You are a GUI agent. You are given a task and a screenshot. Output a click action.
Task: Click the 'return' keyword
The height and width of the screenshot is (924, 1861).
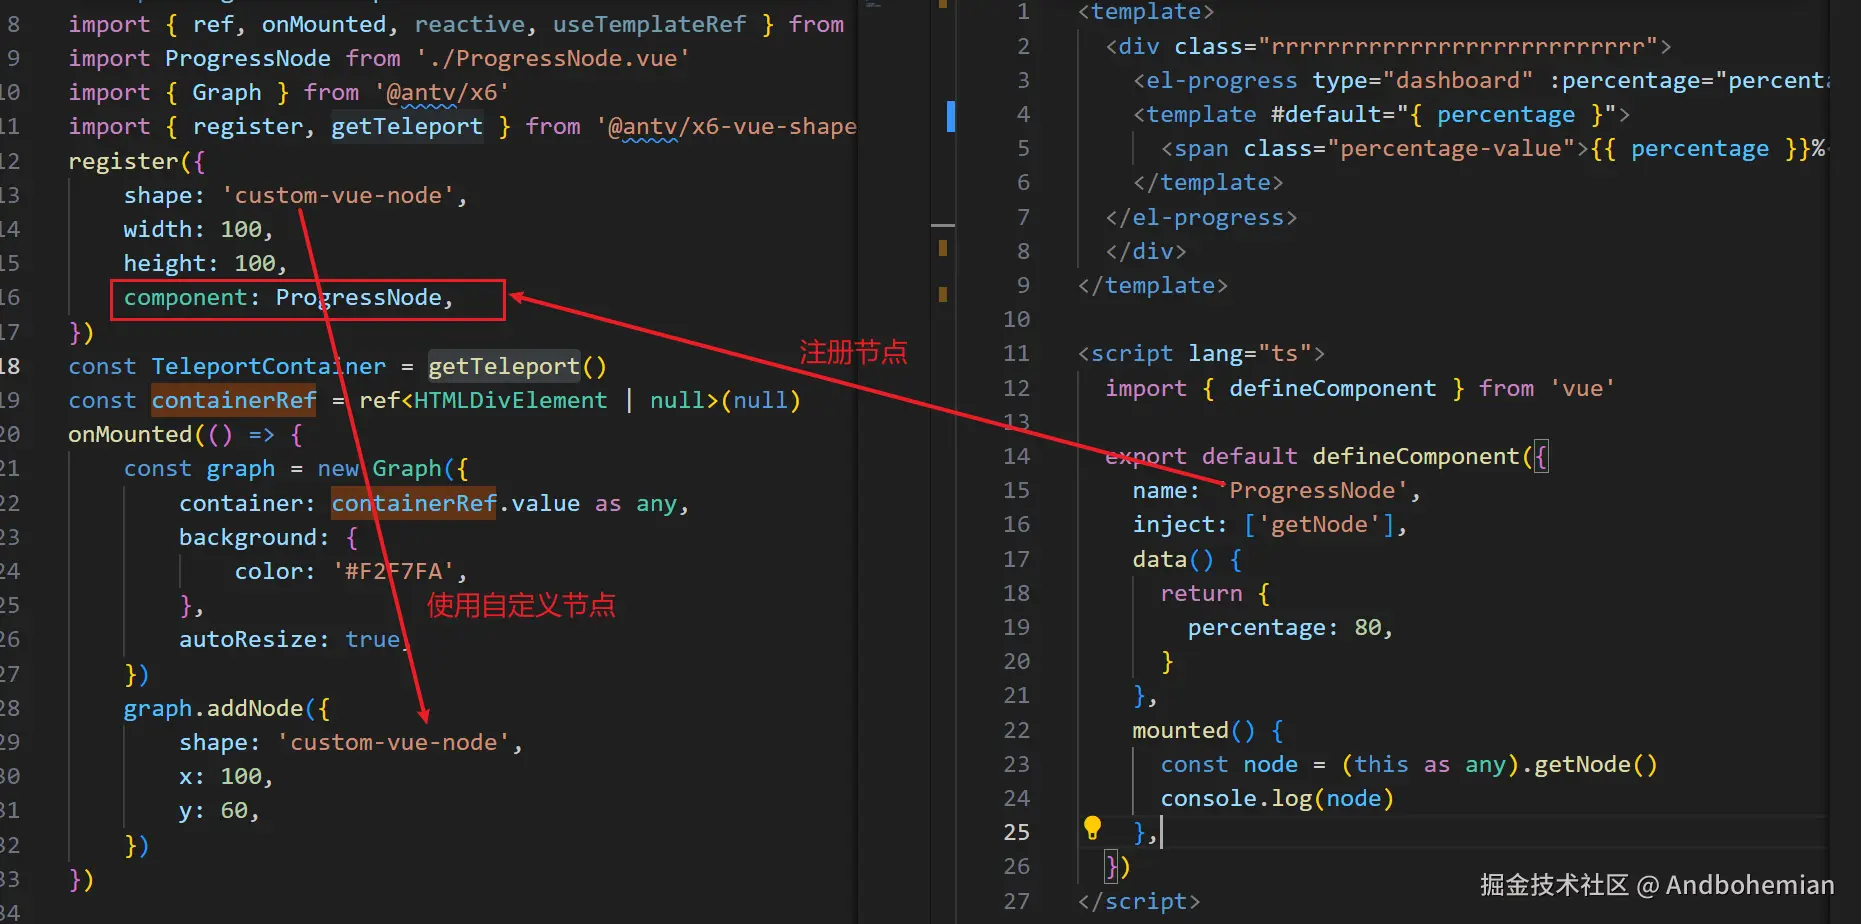pos(1201,593)
